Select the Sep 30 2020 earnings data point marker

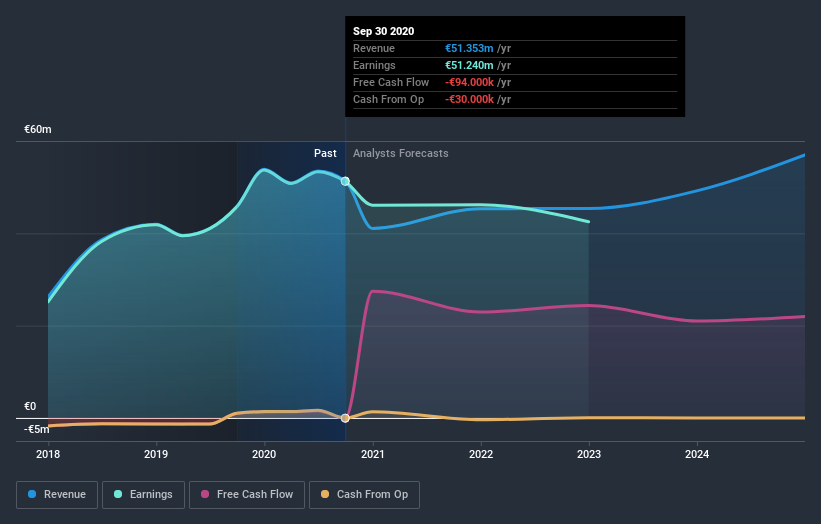pos(345,181)
